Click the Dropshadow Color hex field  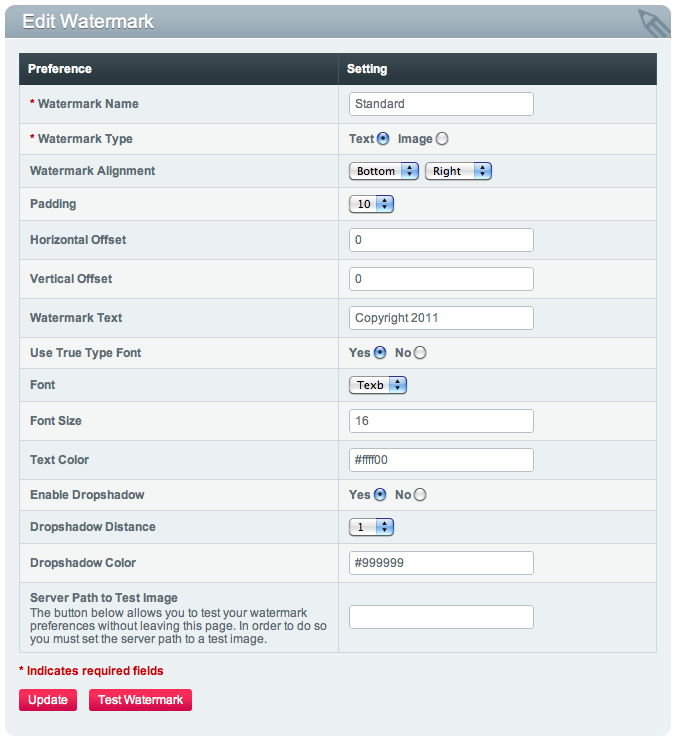441,563
